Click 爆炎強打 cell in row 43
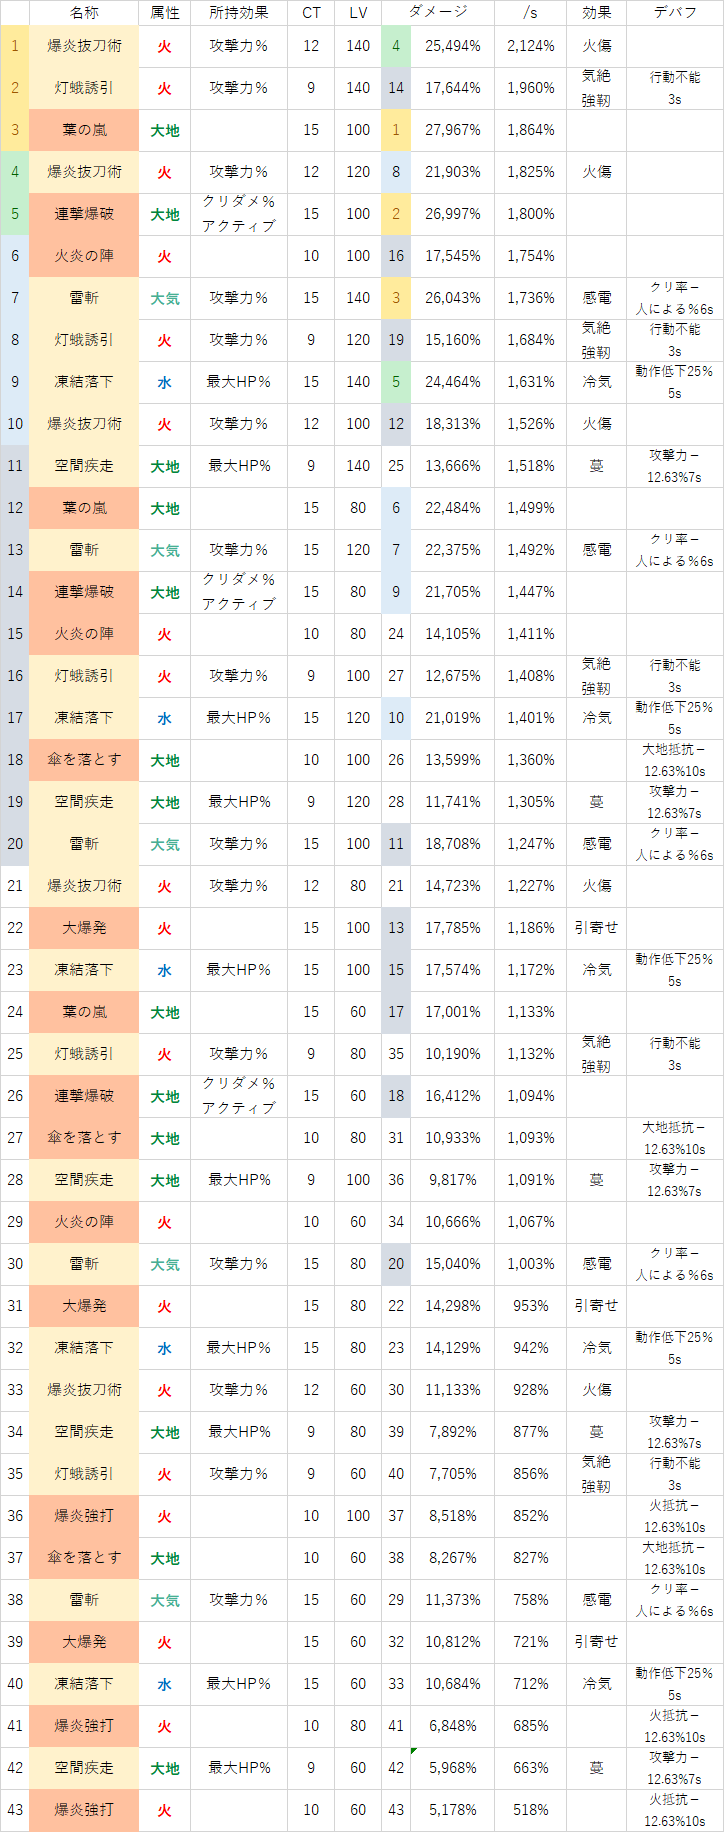The height and width of the screenshot is (1832, 724). (84, 1810)
